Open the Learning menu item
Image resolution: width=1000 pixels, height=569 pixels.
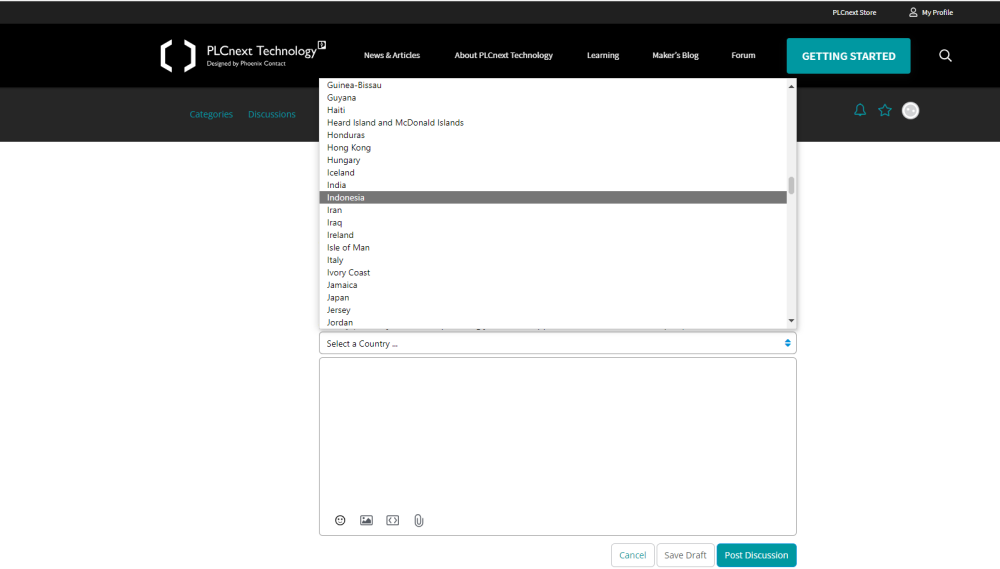pyautogui.click(x=602, y=56)
